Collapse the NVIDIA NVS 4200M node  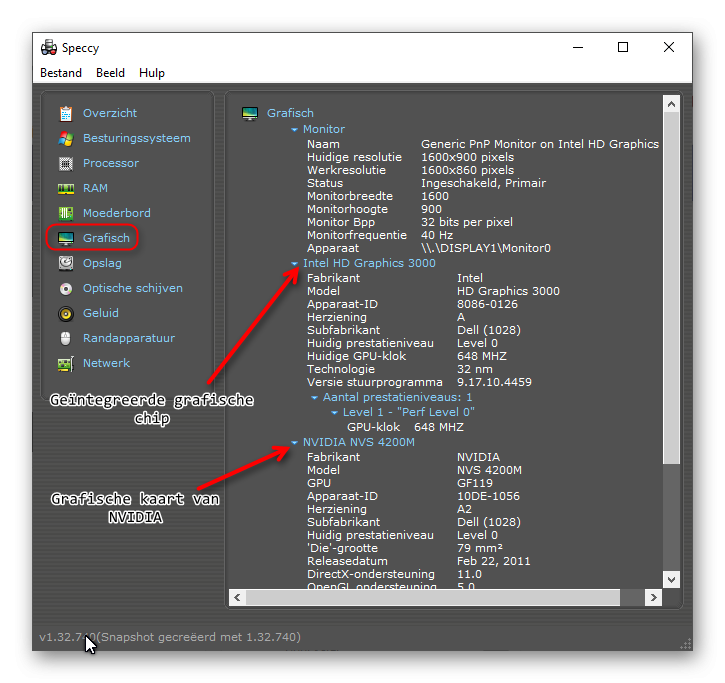294,443
